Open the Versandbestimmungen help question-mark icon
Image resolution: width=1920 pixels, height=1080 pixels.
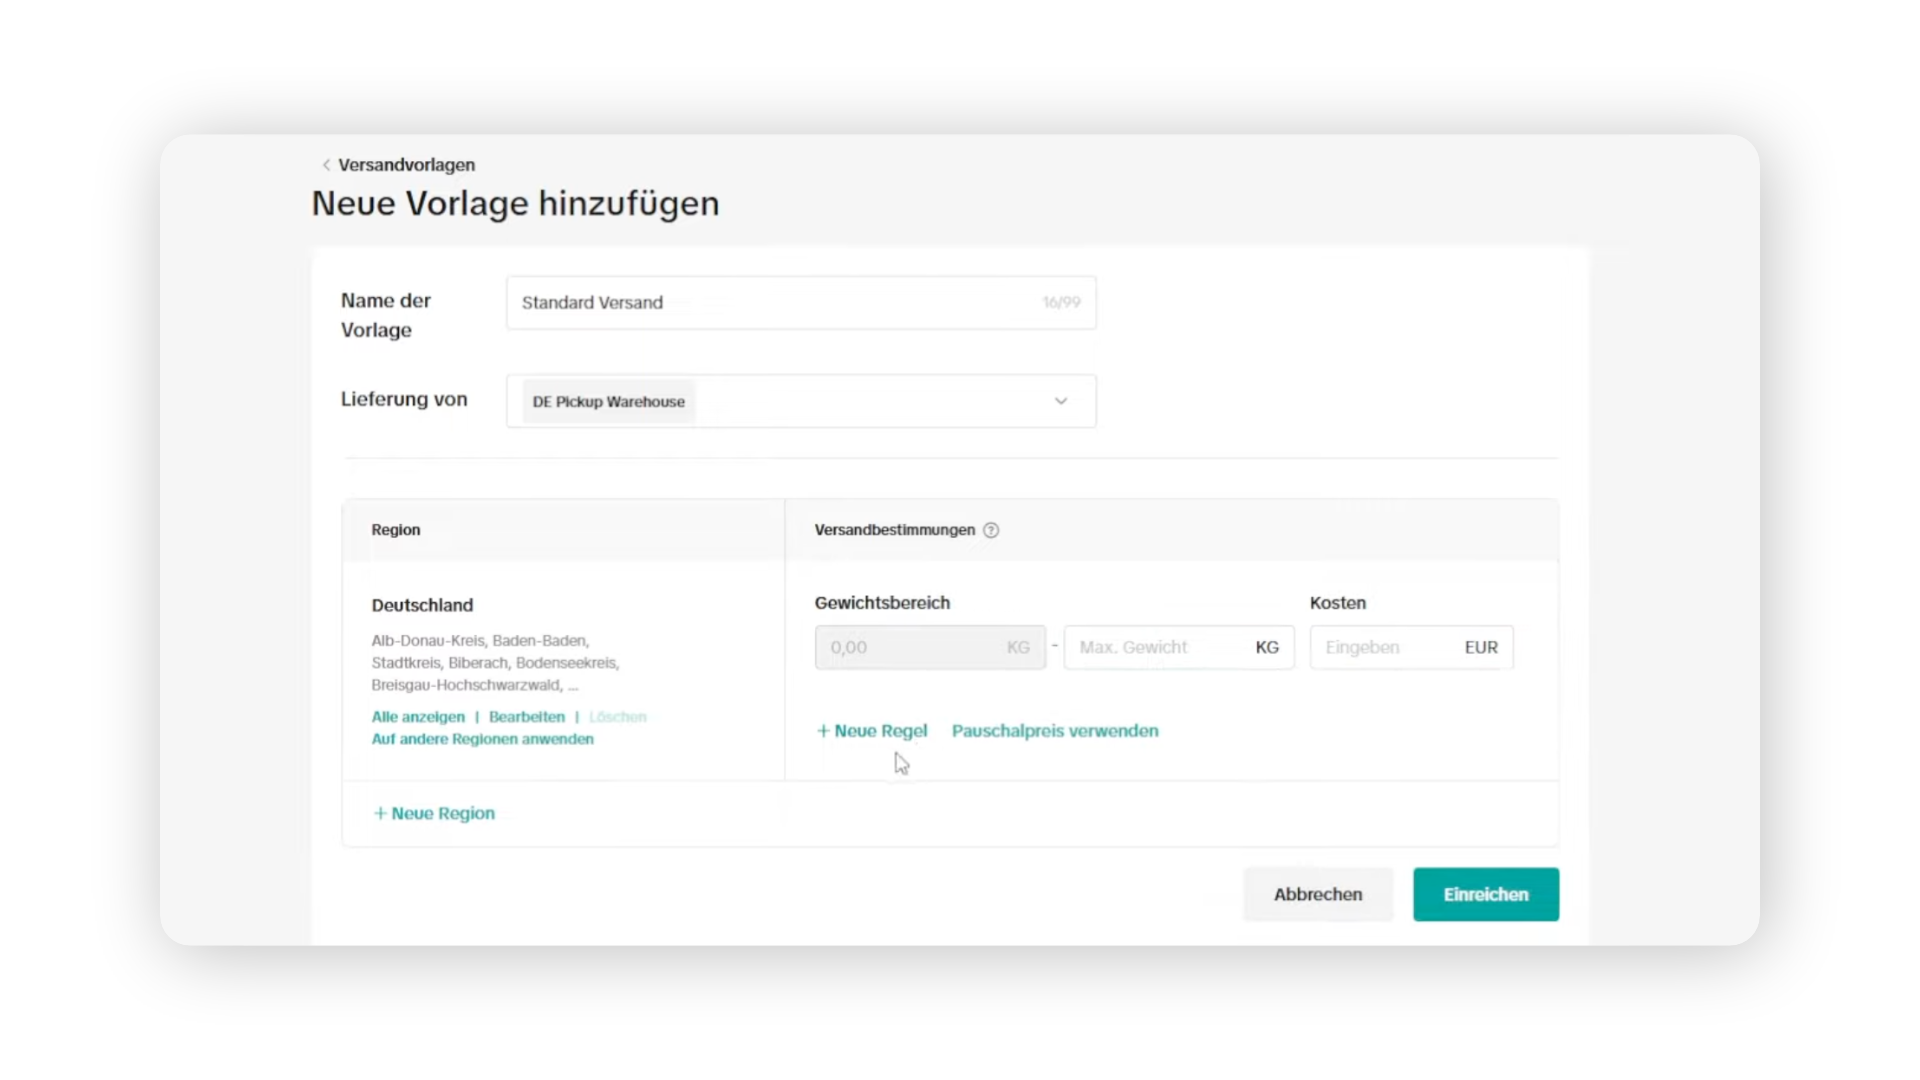coord(991,530)
